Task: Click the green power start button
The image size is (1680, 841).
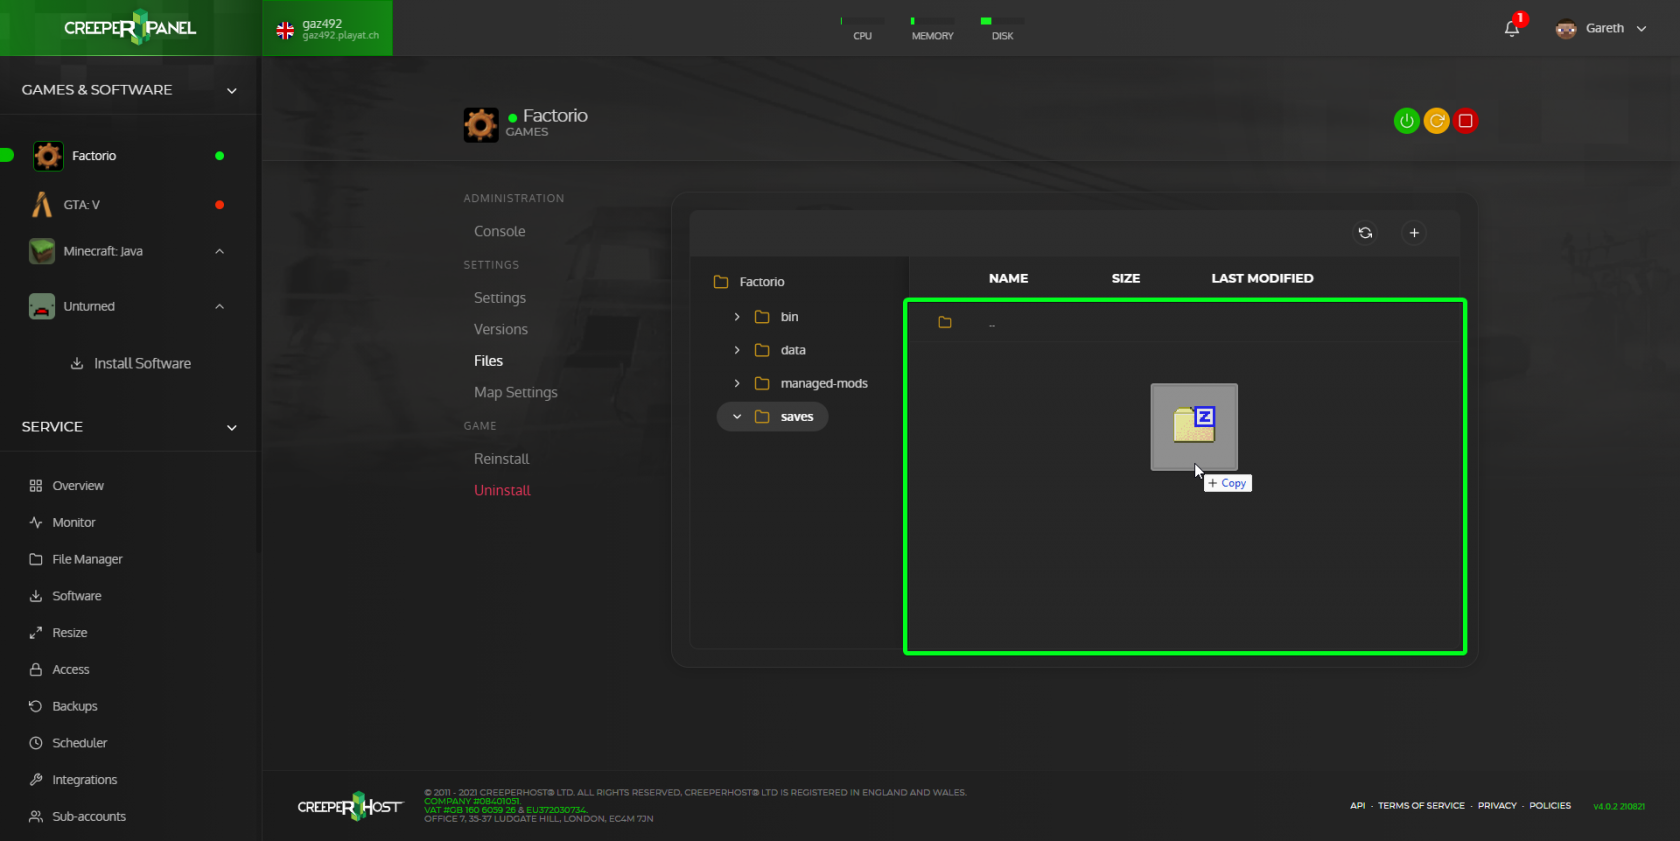Action: point(1407,121)
